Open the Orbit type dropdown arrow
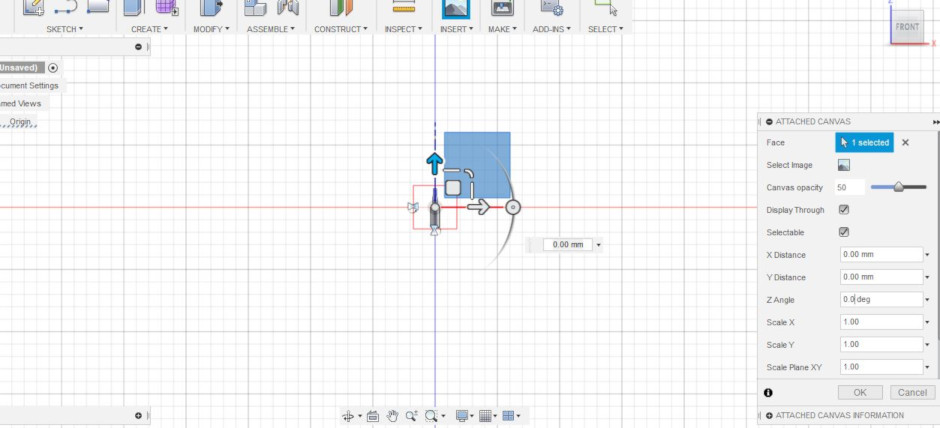Viewport: 940px width, 428px height. pyautogui.click(x=359, y=416)
